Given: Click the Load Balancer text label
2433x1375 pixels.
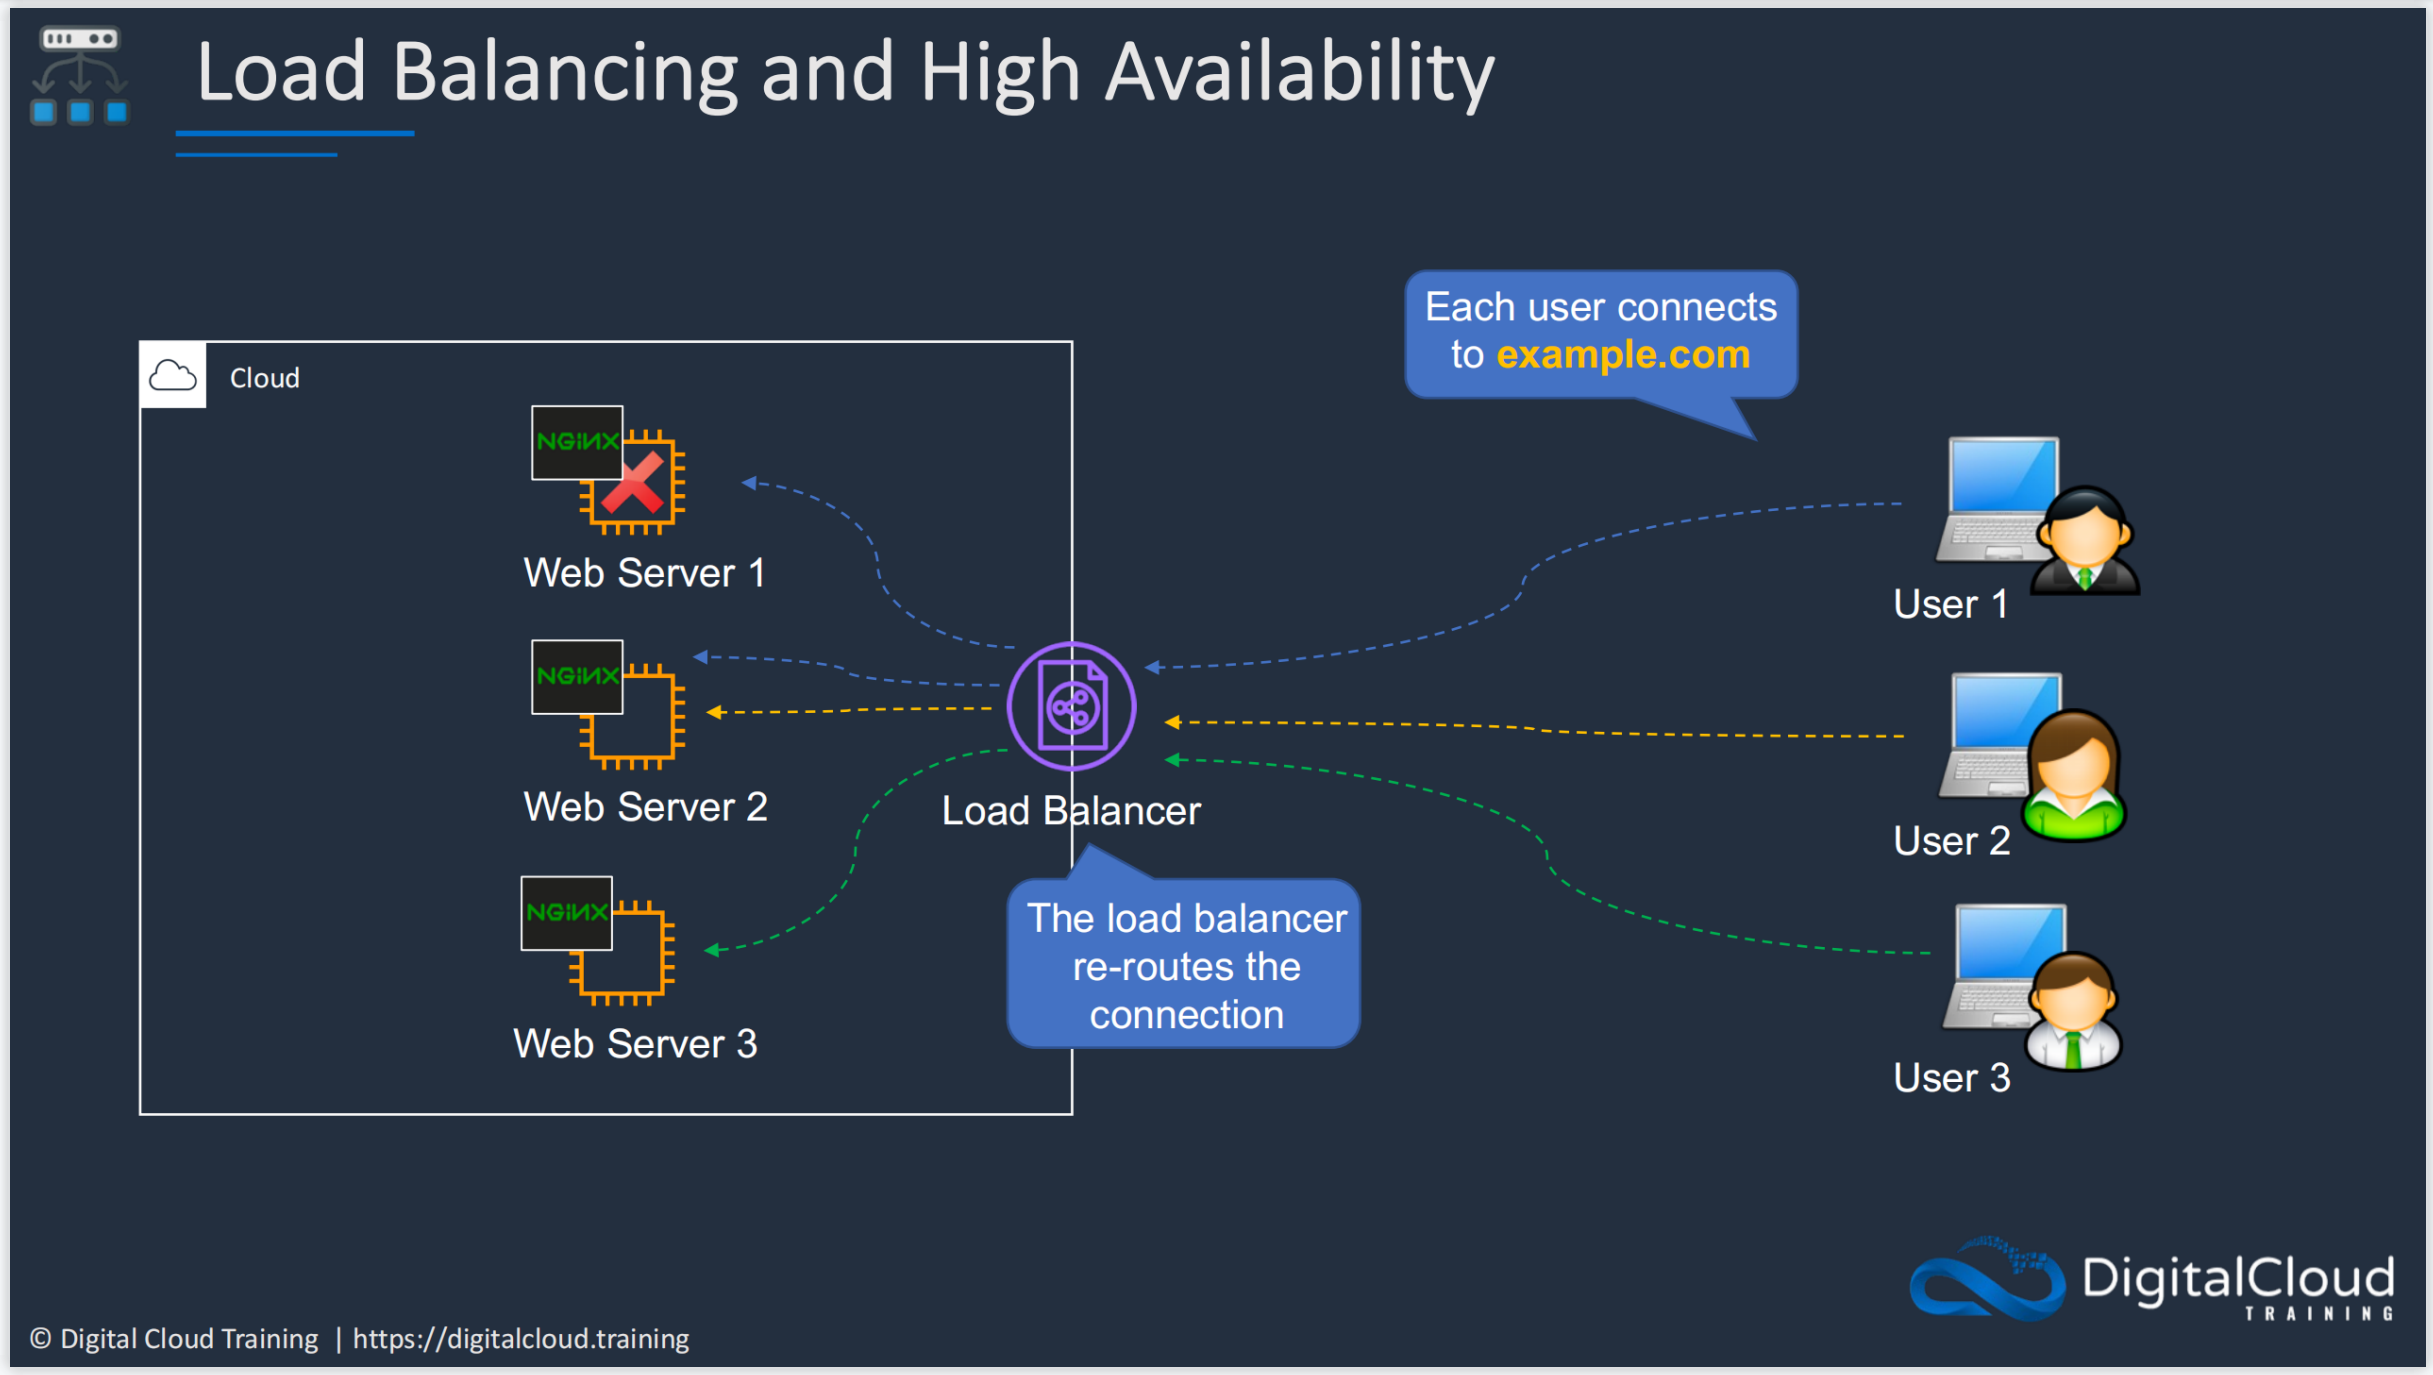Looking at the screenshot, I should coord(1071,811).
